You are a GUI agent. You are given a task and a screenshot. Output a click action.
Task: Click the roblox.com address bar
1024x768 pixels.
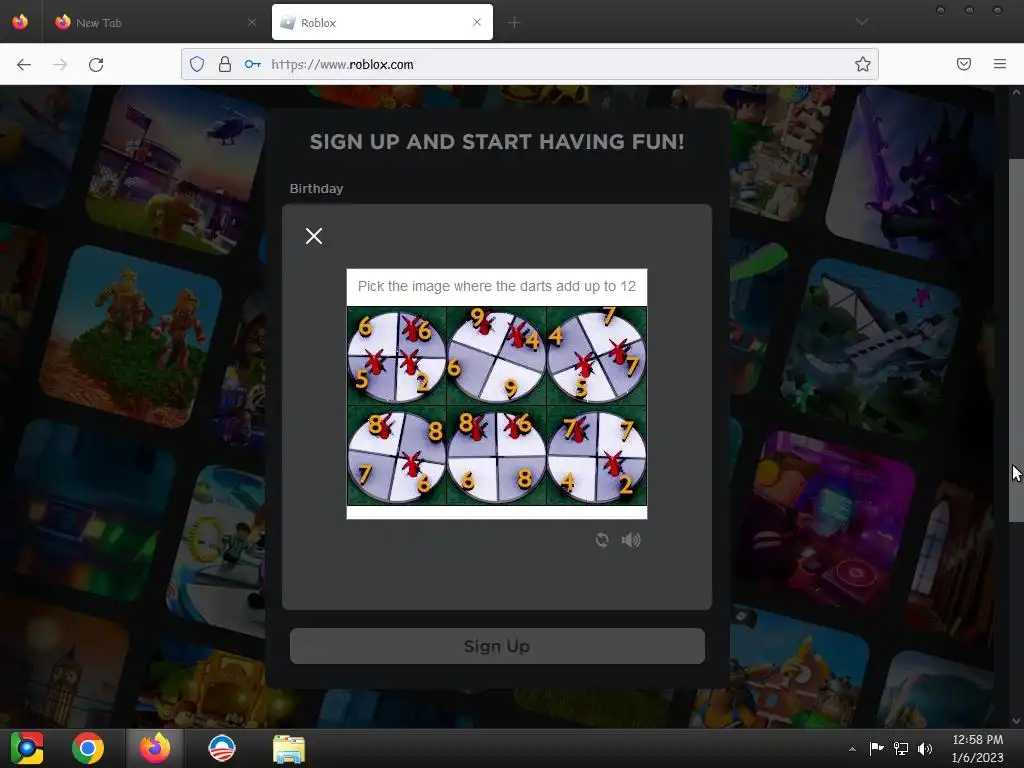529,64
